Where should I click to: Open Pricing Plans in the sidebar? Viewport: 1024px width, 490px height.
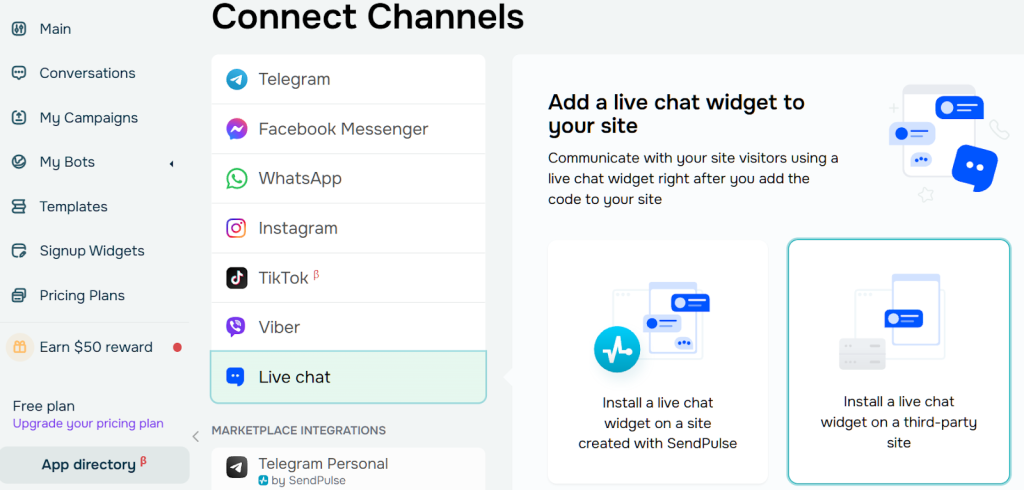point(82,296)
